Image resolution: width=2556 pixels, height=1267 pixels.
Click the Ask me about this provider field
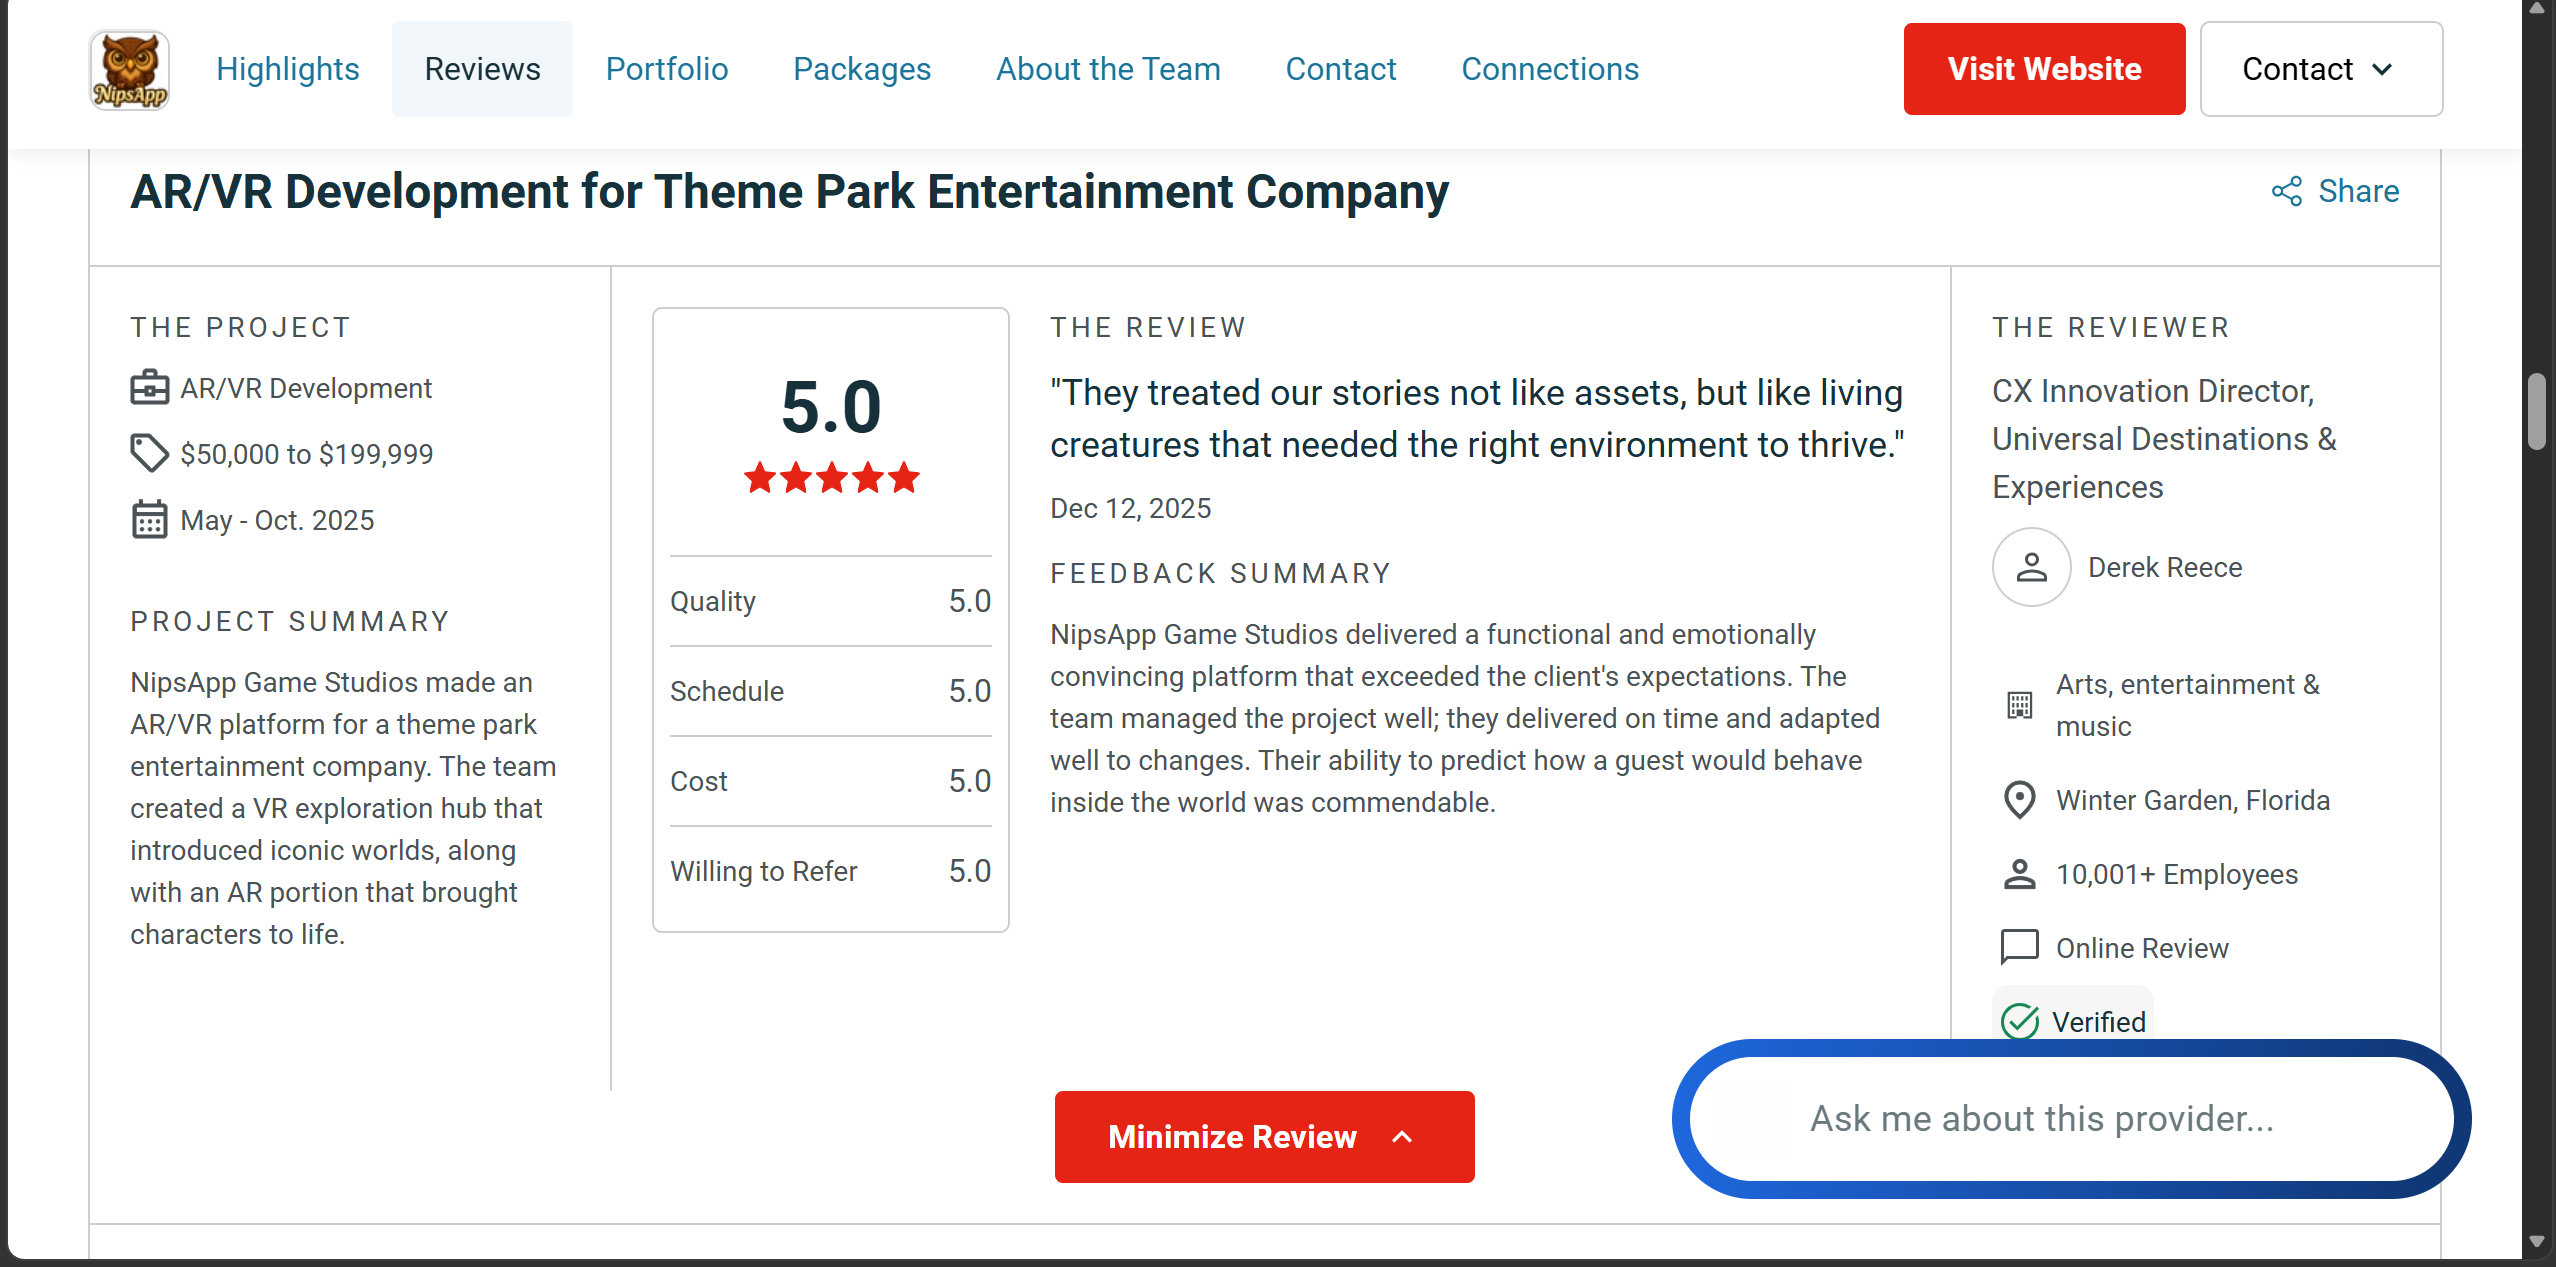[x=2071, y=1119]
